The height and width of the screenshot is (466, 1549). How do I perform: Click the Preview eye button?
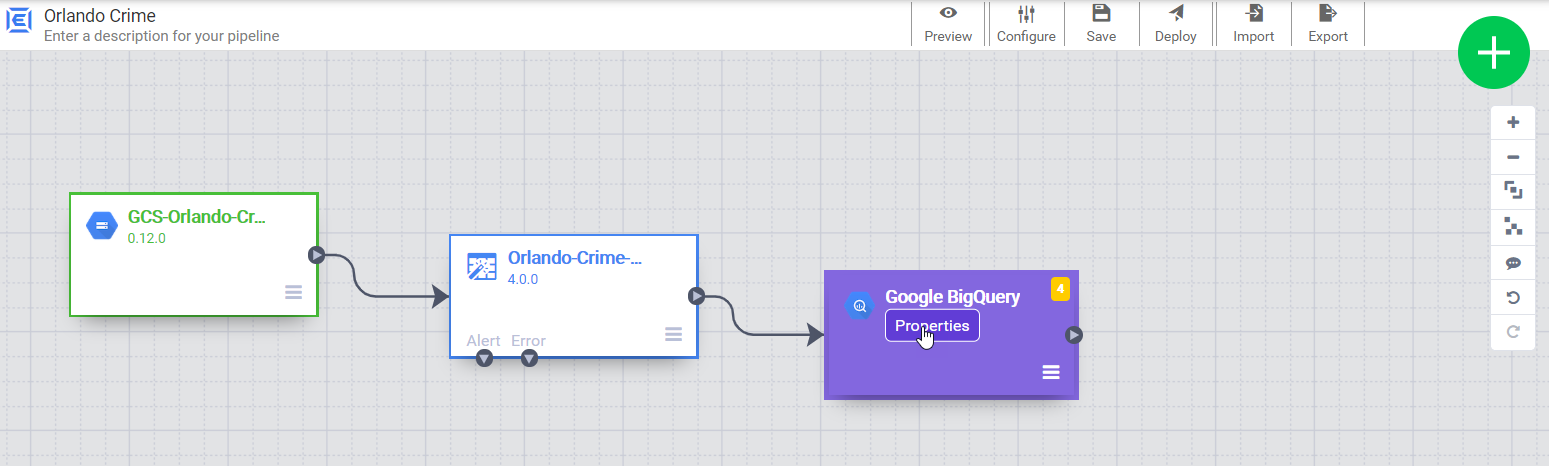[x=948, y=24]
